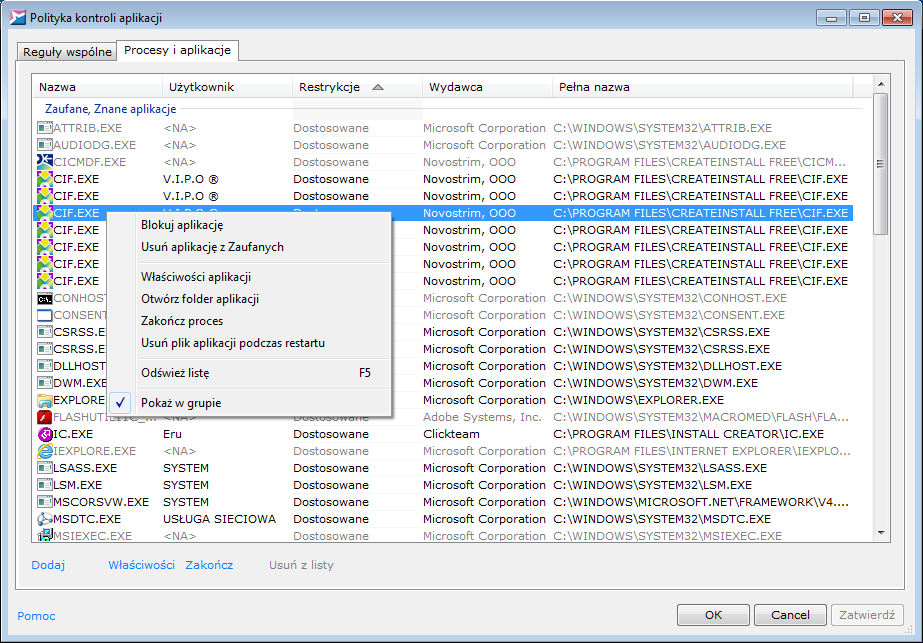Click the Explorer folder icon
The image size is (923, 643).
[45, 400]
